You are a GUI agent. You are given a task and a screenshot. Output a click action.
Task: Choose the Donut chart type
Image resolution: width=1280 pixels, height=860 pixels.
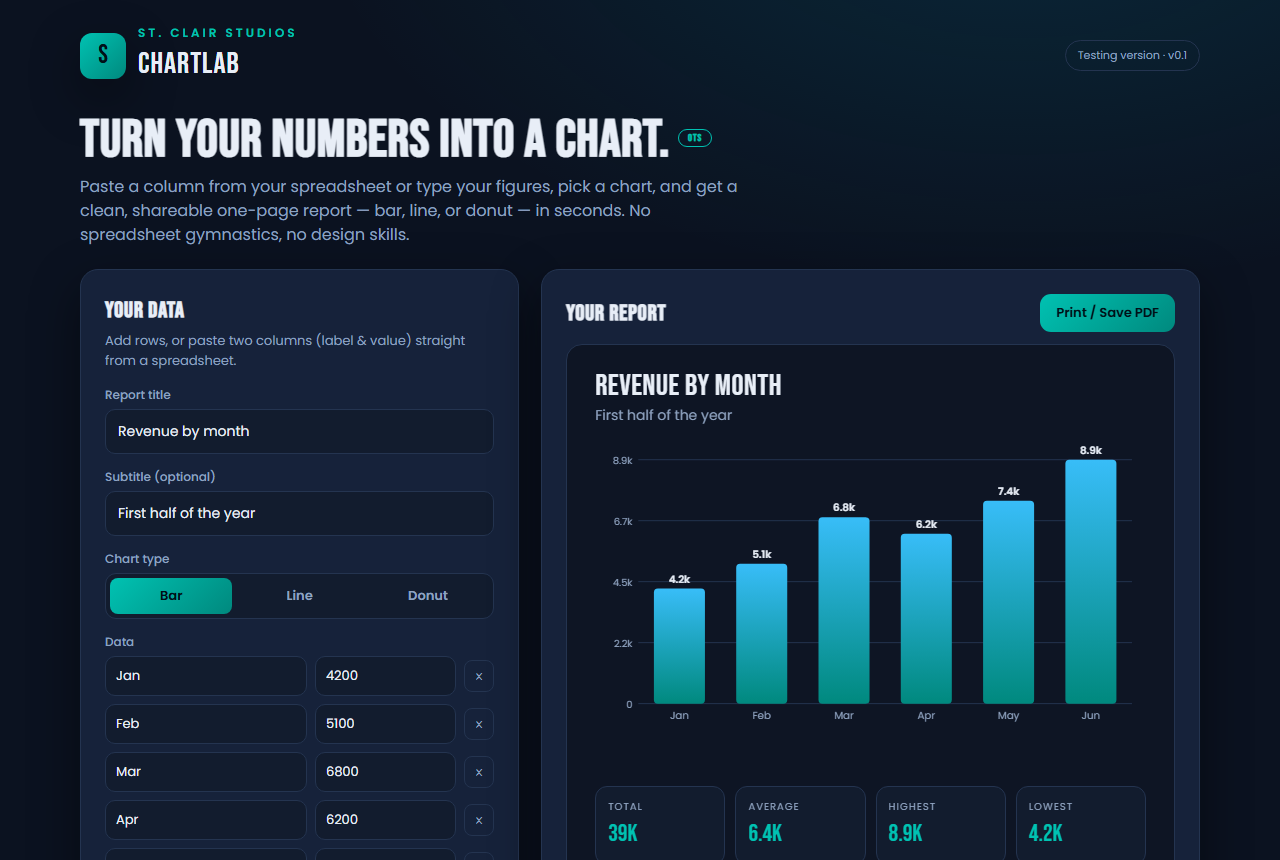point(428,596)
